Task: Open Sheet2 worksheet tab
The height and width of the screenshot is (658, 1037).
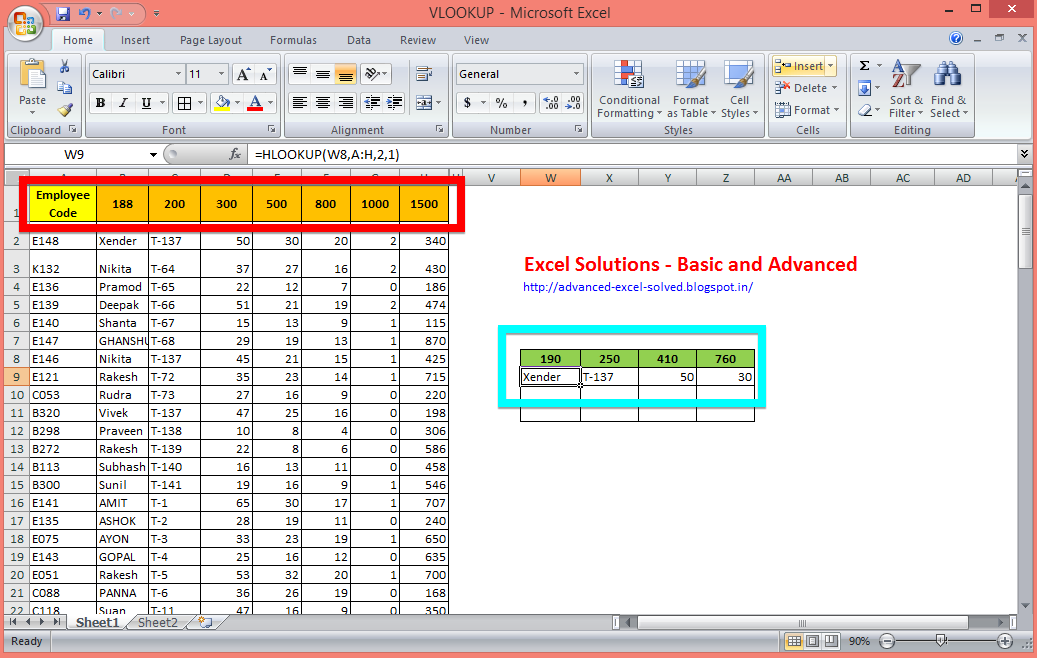Action: [157, 622]
